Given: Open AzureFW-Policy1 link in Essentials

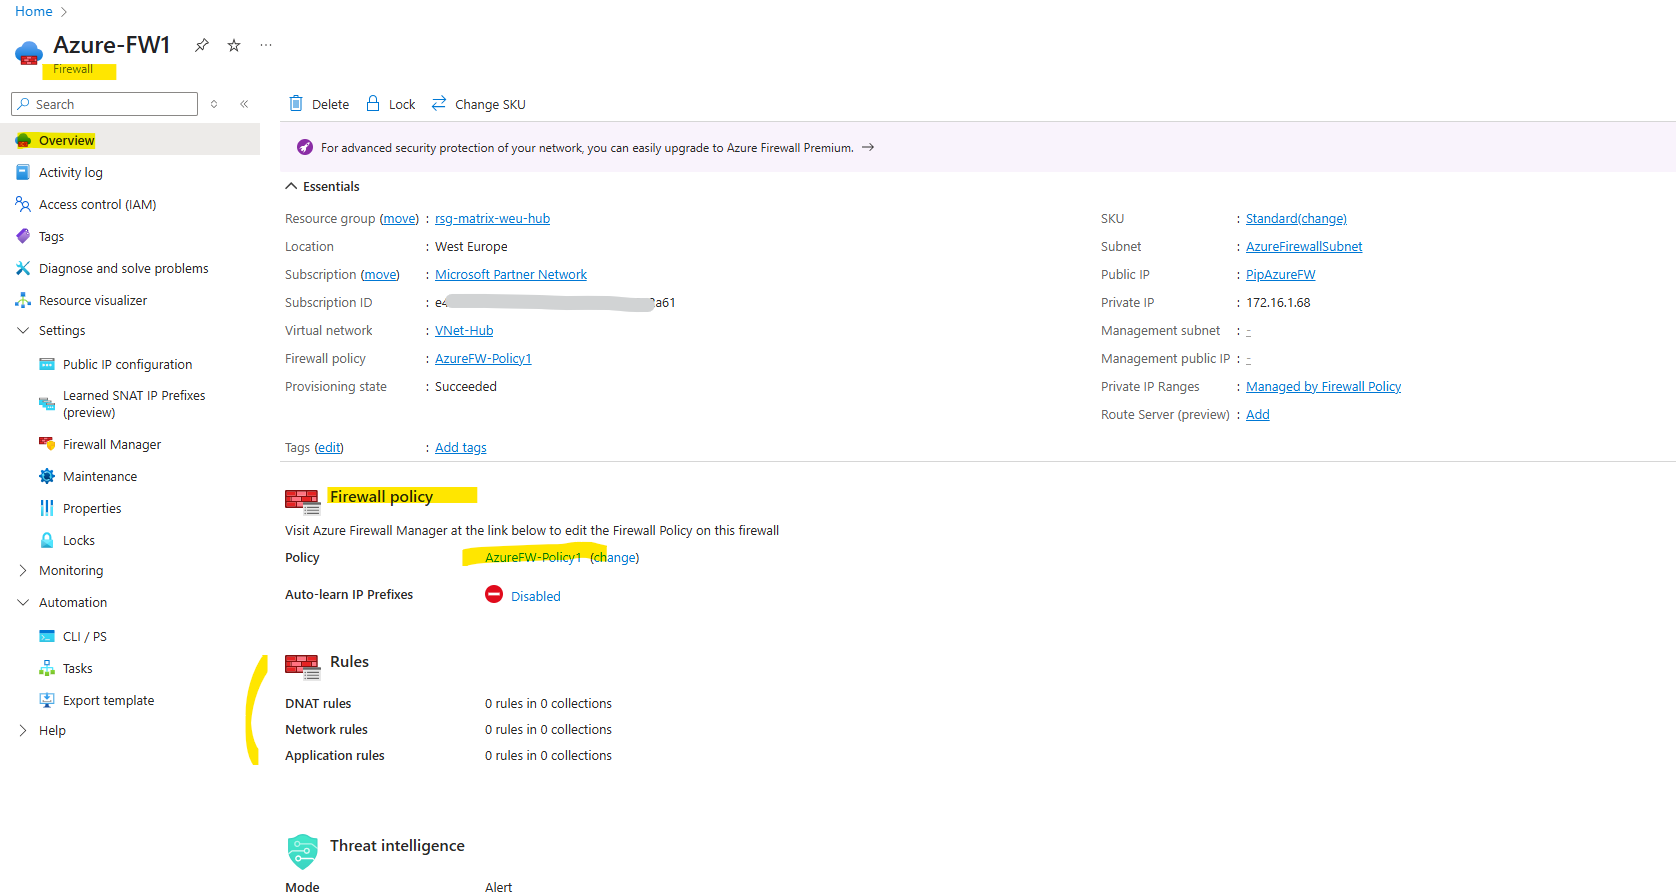Looking at the screenshot, I should tap(483, 358).
